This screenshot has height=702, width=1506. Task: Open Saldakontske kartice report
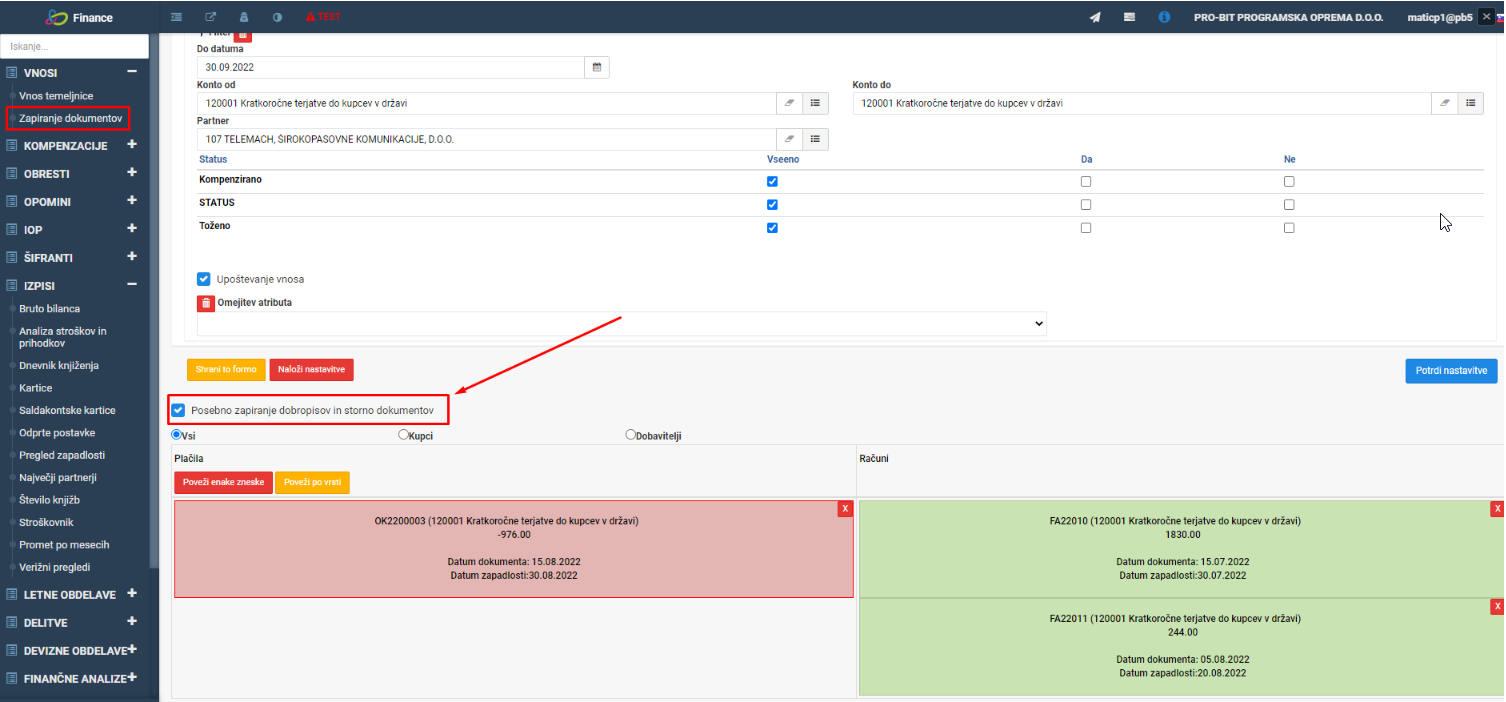[x=67, y=410]
